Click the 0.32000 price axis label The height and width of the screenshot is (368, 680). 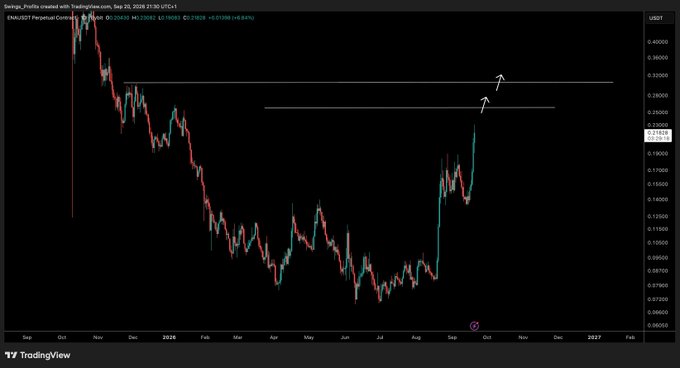[x=657, y=75]
